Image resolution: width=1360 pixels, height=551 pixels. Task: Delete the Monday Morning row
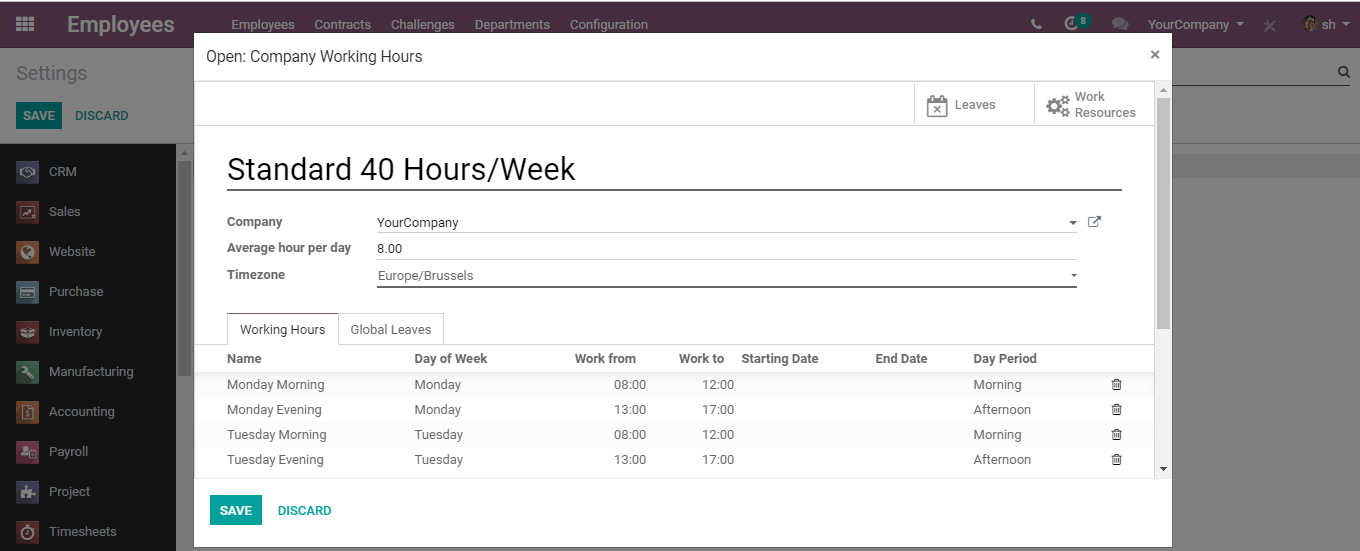(x=1117, y=384)
